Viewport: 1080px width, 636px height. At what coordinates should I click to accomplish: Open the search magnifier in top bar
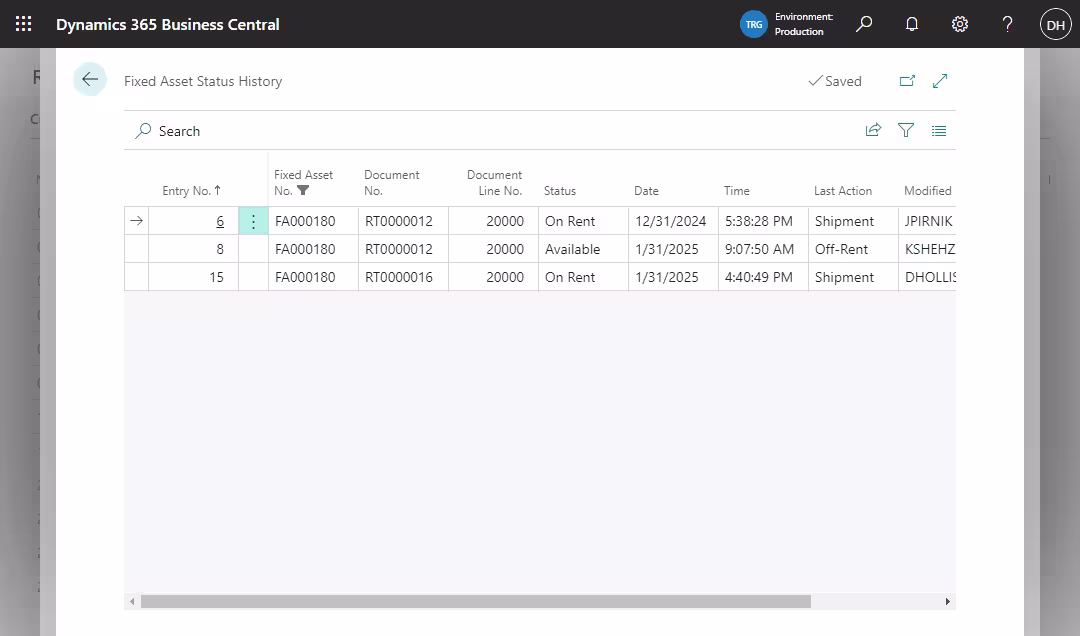click(864, 24)
